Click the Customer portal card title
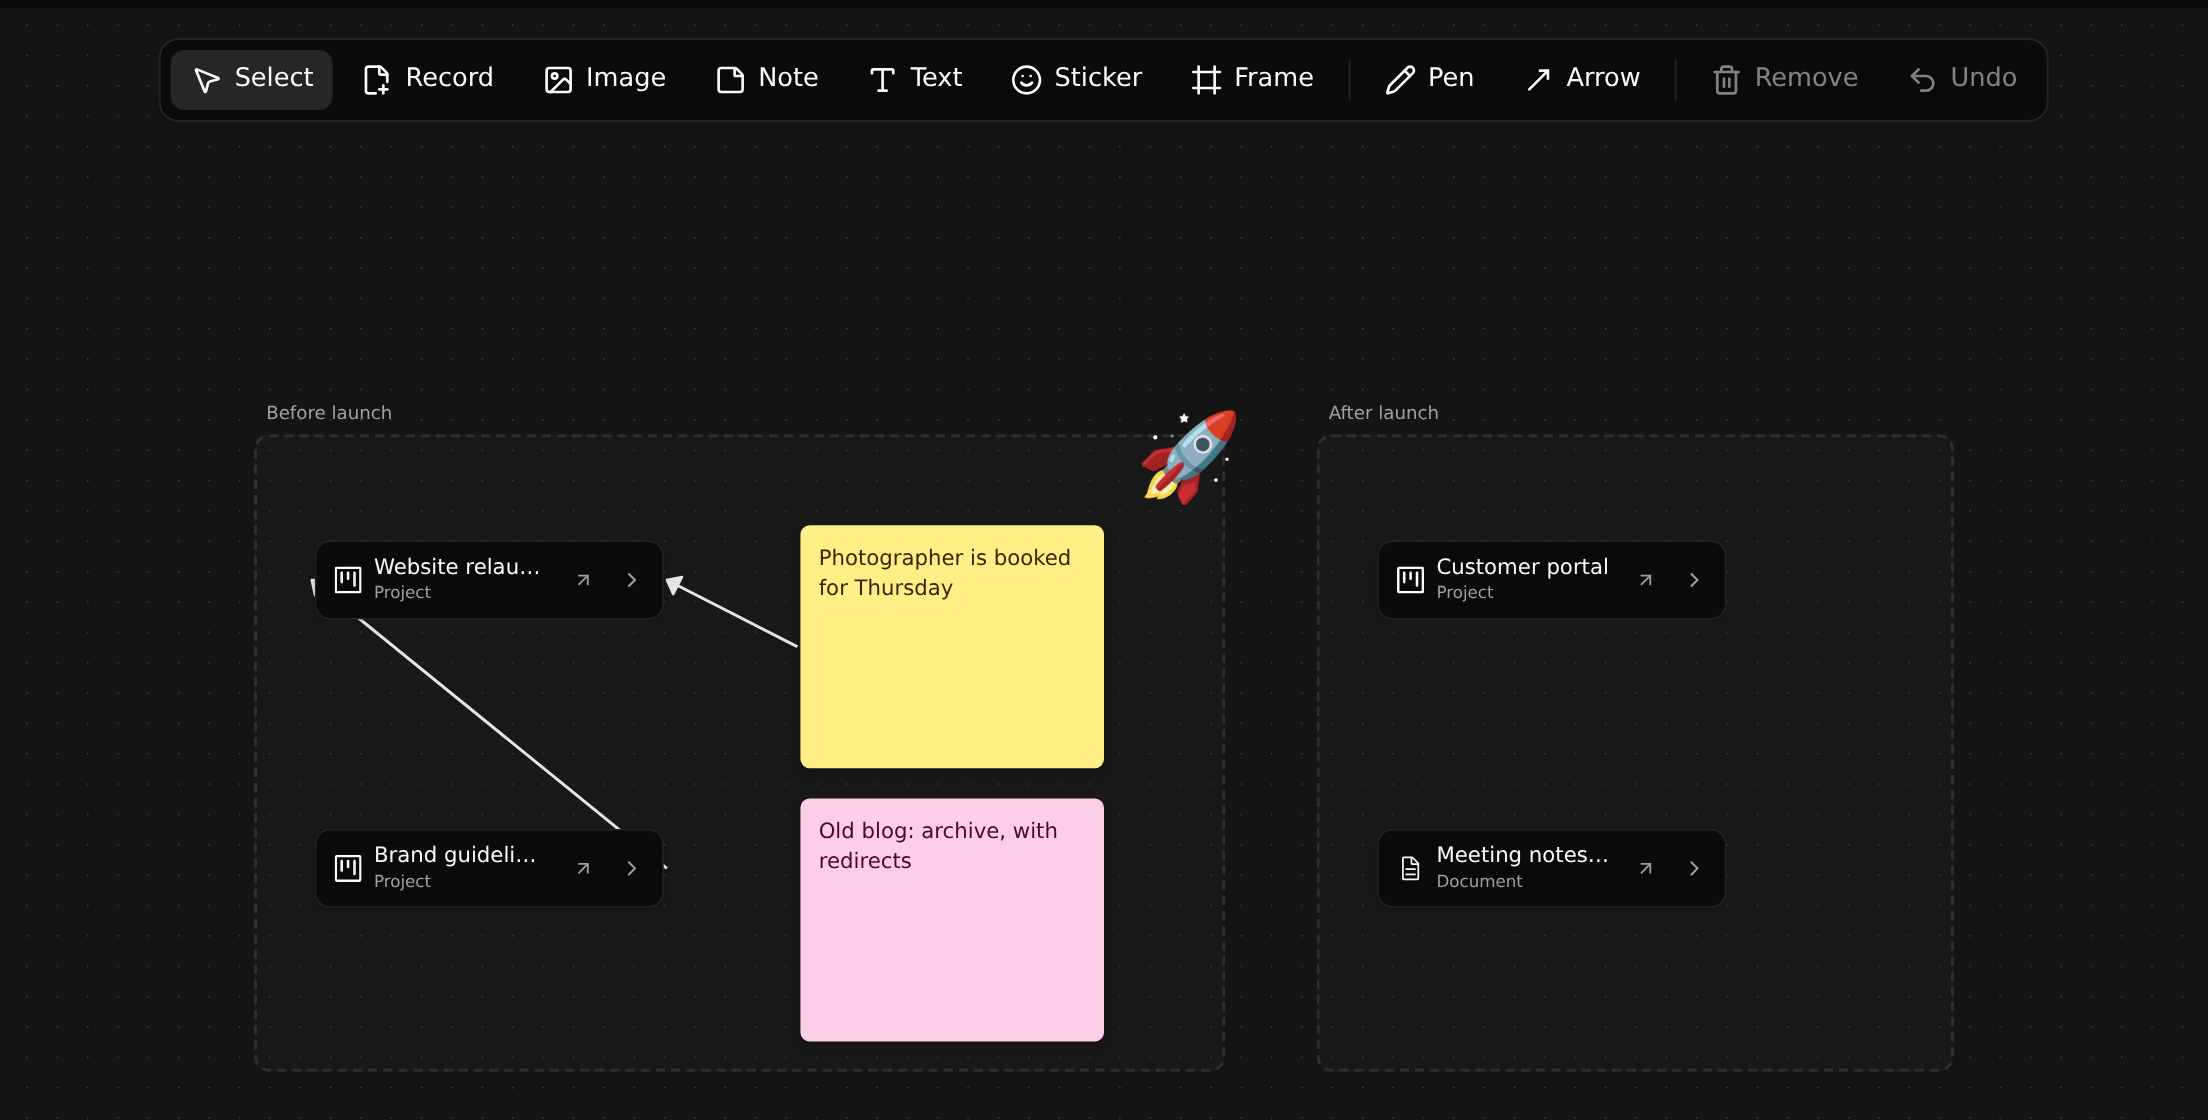This screenshot has height=1120, width=2208. click(1522, 567)
